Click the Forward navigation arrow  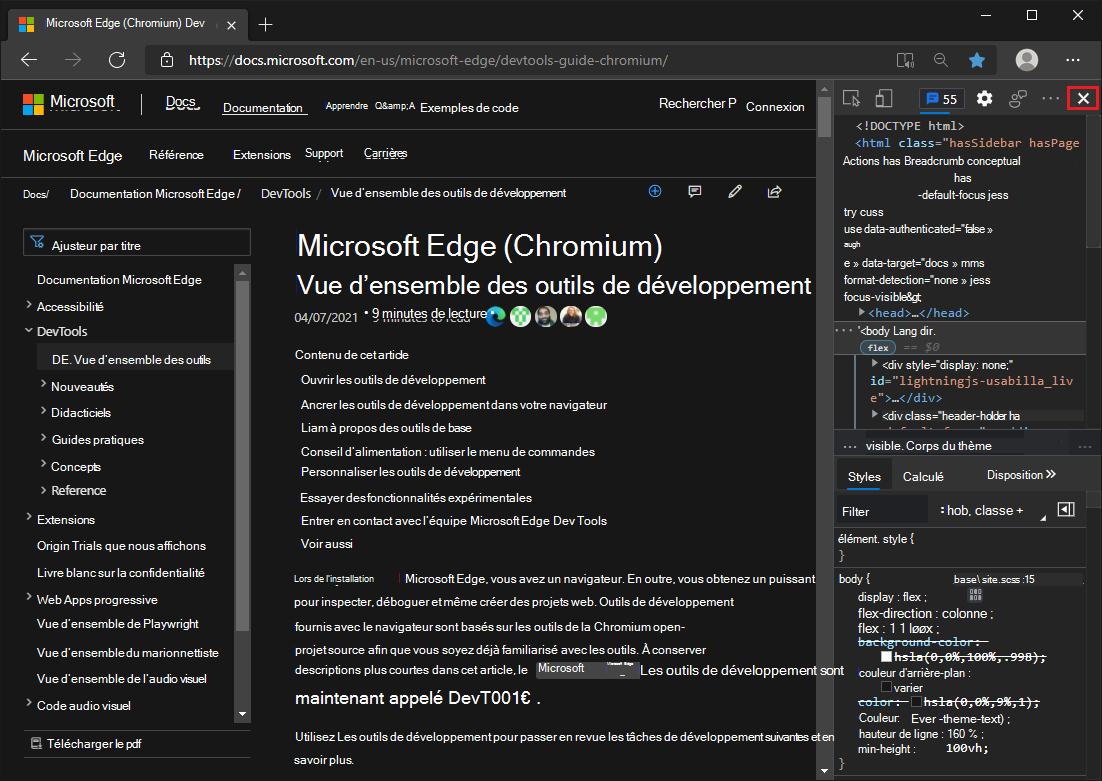[73, 60]
